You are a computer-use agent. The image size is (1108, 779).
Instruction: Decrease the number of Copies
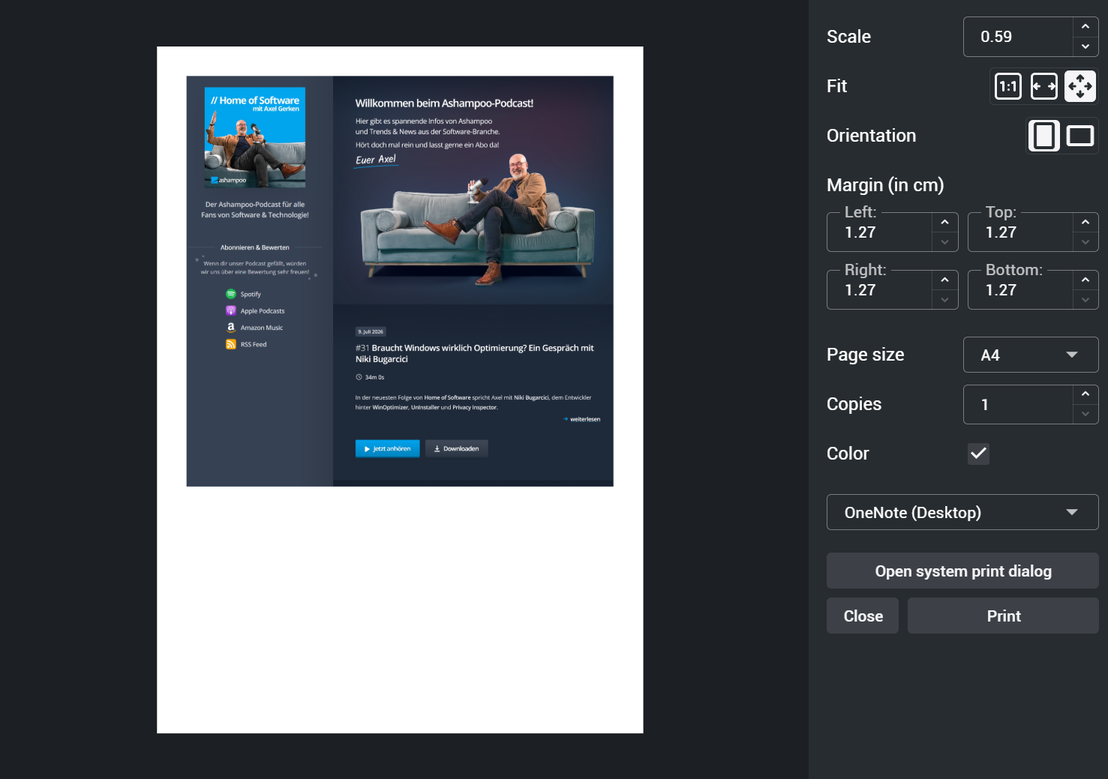click(x=1085, y=414)
